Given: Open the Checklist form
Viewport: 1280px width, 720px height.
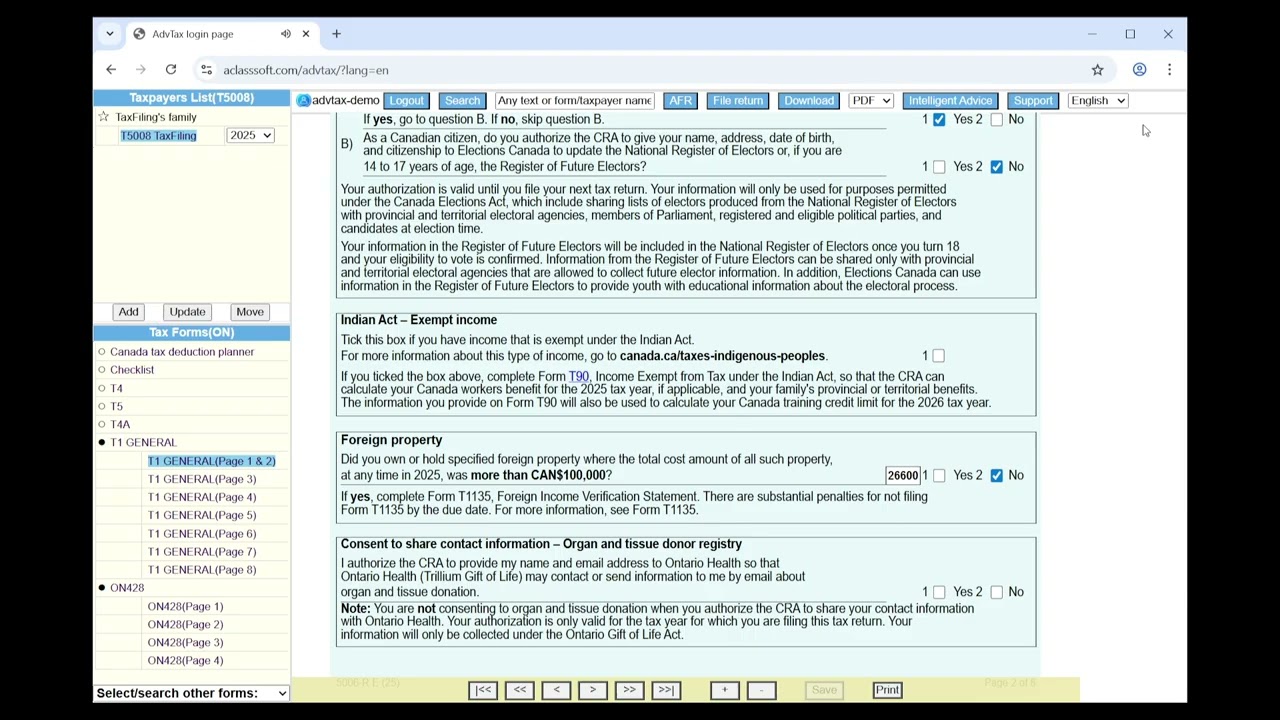Looking at the screenshot, I should (x=132, y=370).
